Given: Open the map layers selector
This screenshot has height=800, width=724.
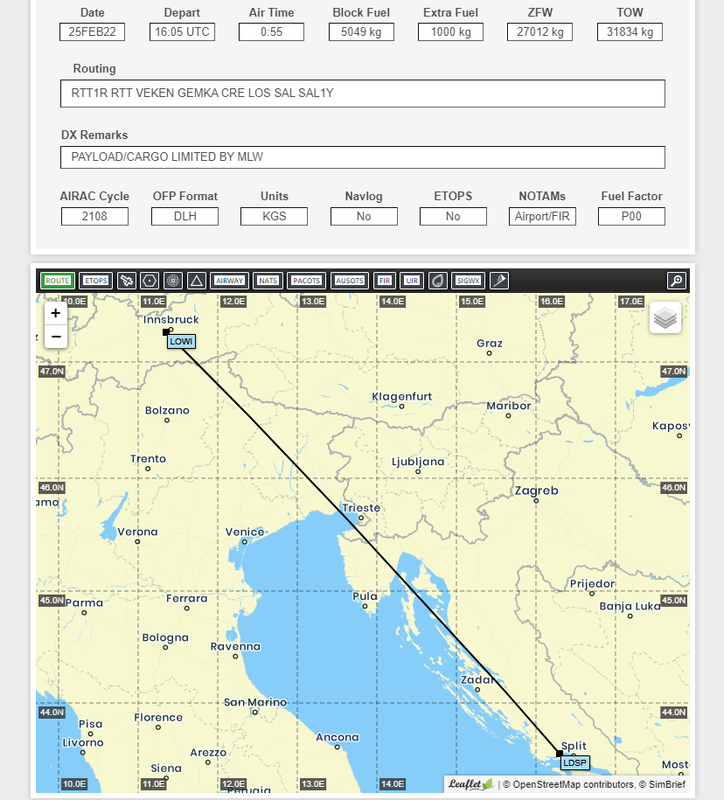Looking at the screenshot, I should pos(665,317).
